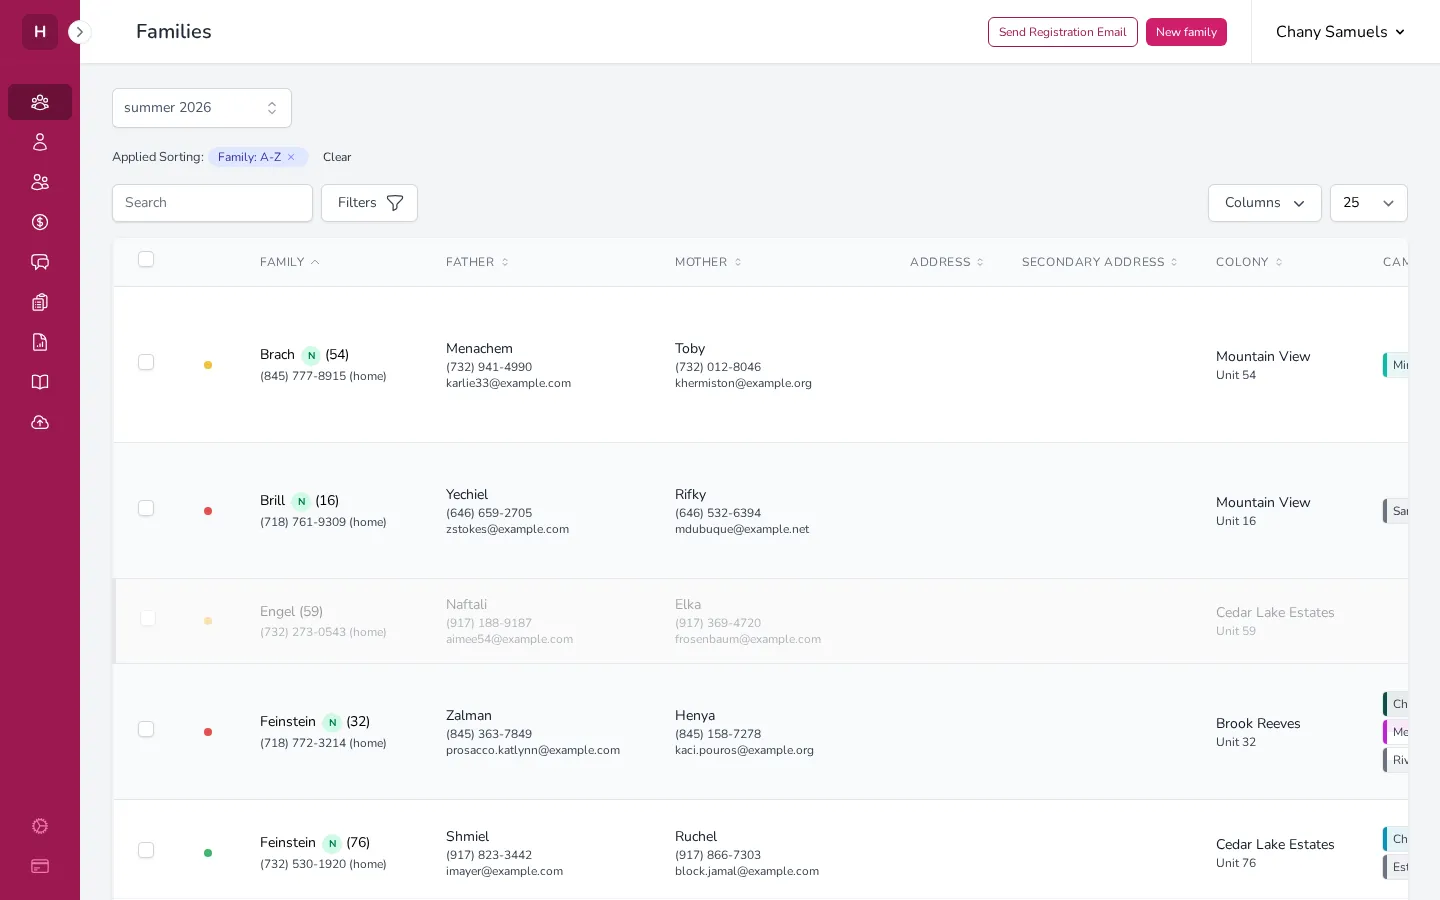Click father name Zalman
This screenshot has height=900, width=1440.
click(469, 716)
